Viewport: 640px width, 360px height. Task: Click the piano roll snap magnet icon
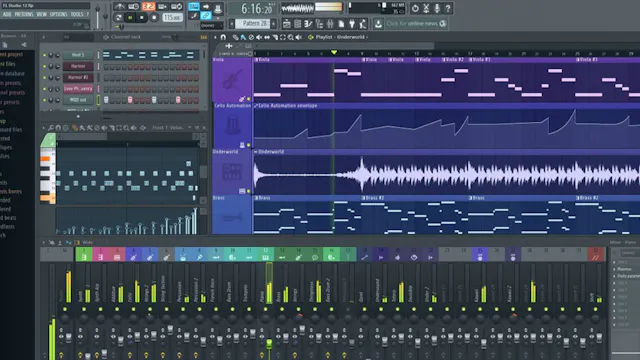pos(58,128)
